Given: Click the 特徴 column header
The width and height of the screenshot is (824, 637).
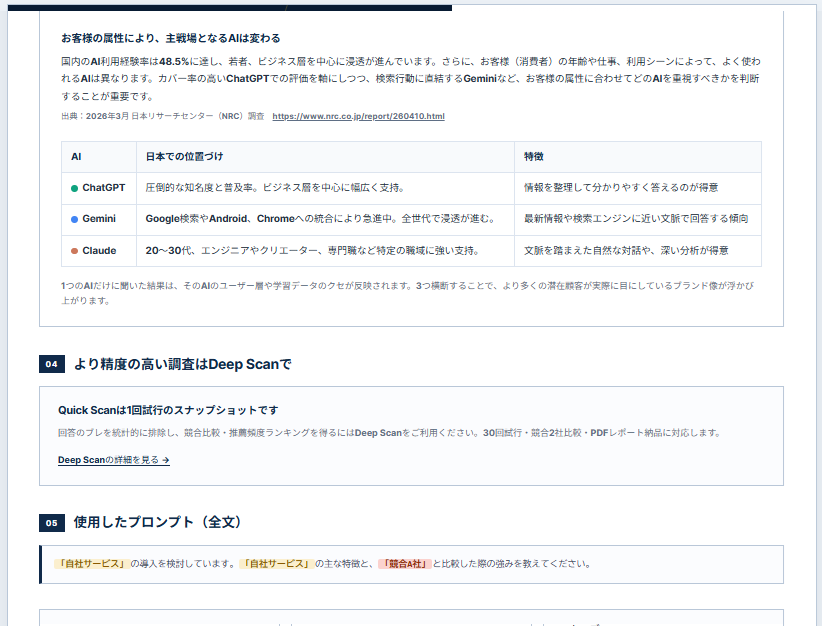Looking at the screenshot, I should (x=638, y=157).
